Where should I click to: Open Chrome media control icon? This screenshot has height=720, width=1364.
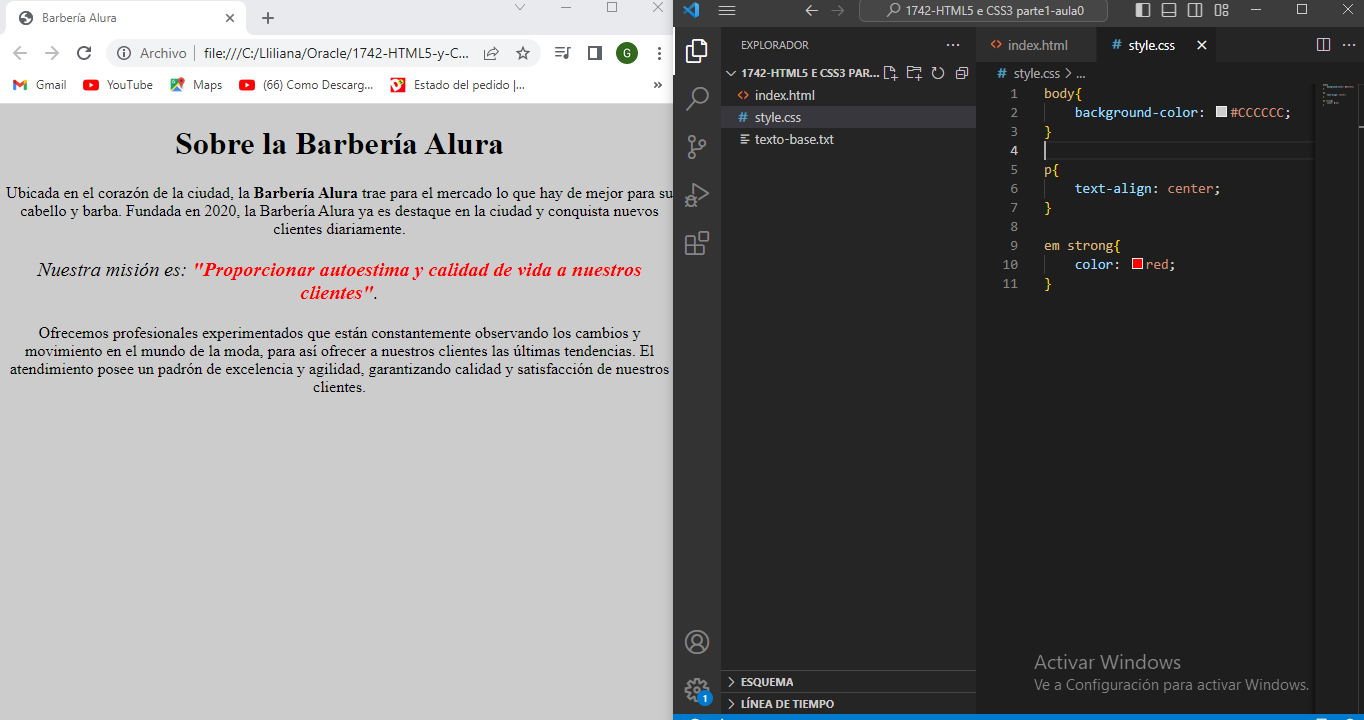(x=563, y=53)
